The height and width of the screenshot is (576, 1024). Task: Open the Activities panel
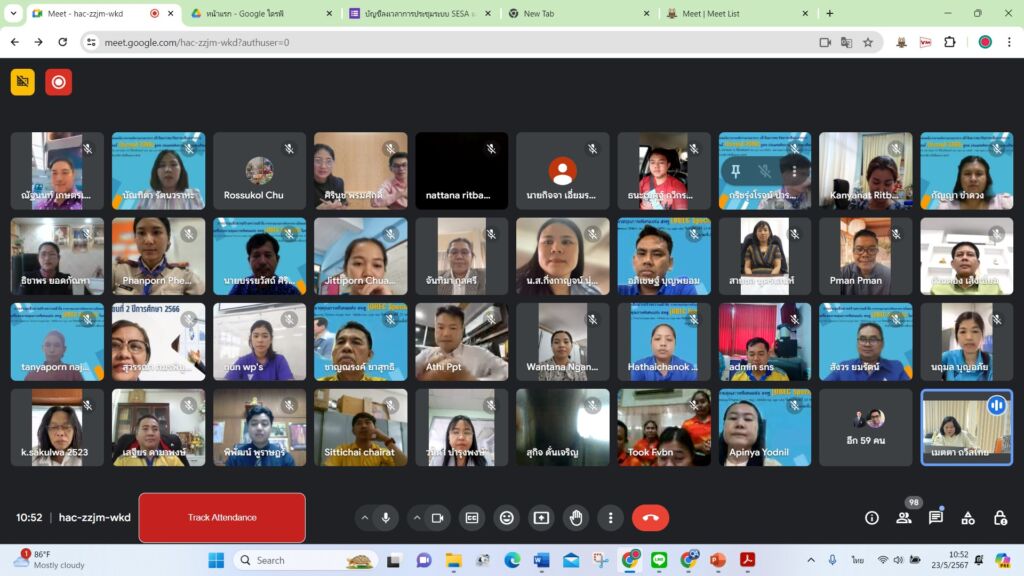pyautogui.click(x=968, y=518)
